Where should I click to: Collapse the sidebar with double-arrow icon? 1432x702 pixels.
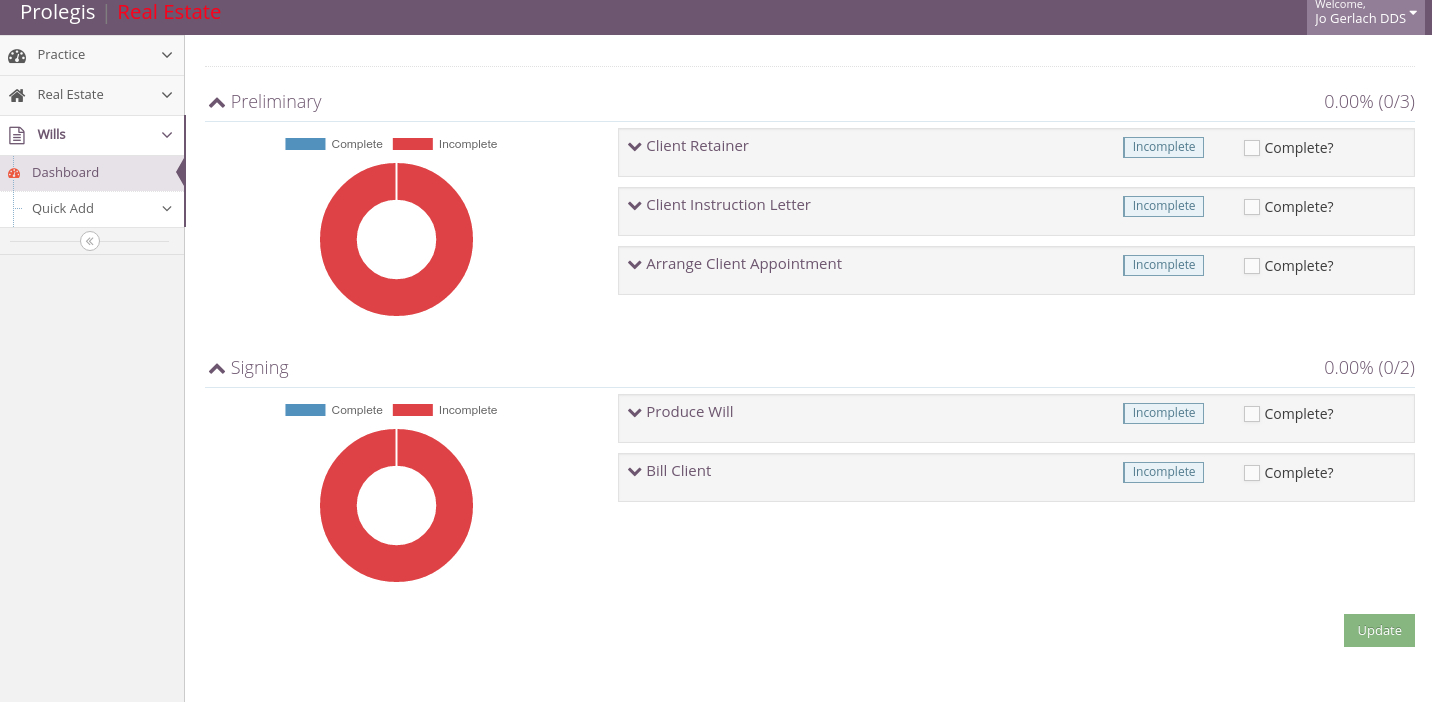click(x=90, y=241)
